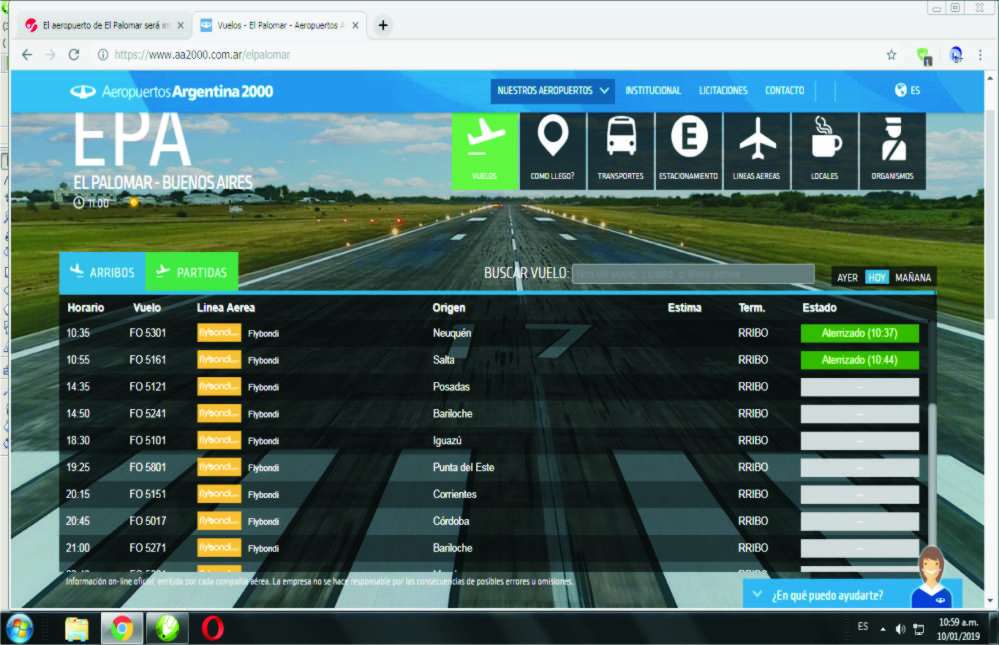Open the site information icon in address bar
Screen dimensions: 999x645
[103, 55]
